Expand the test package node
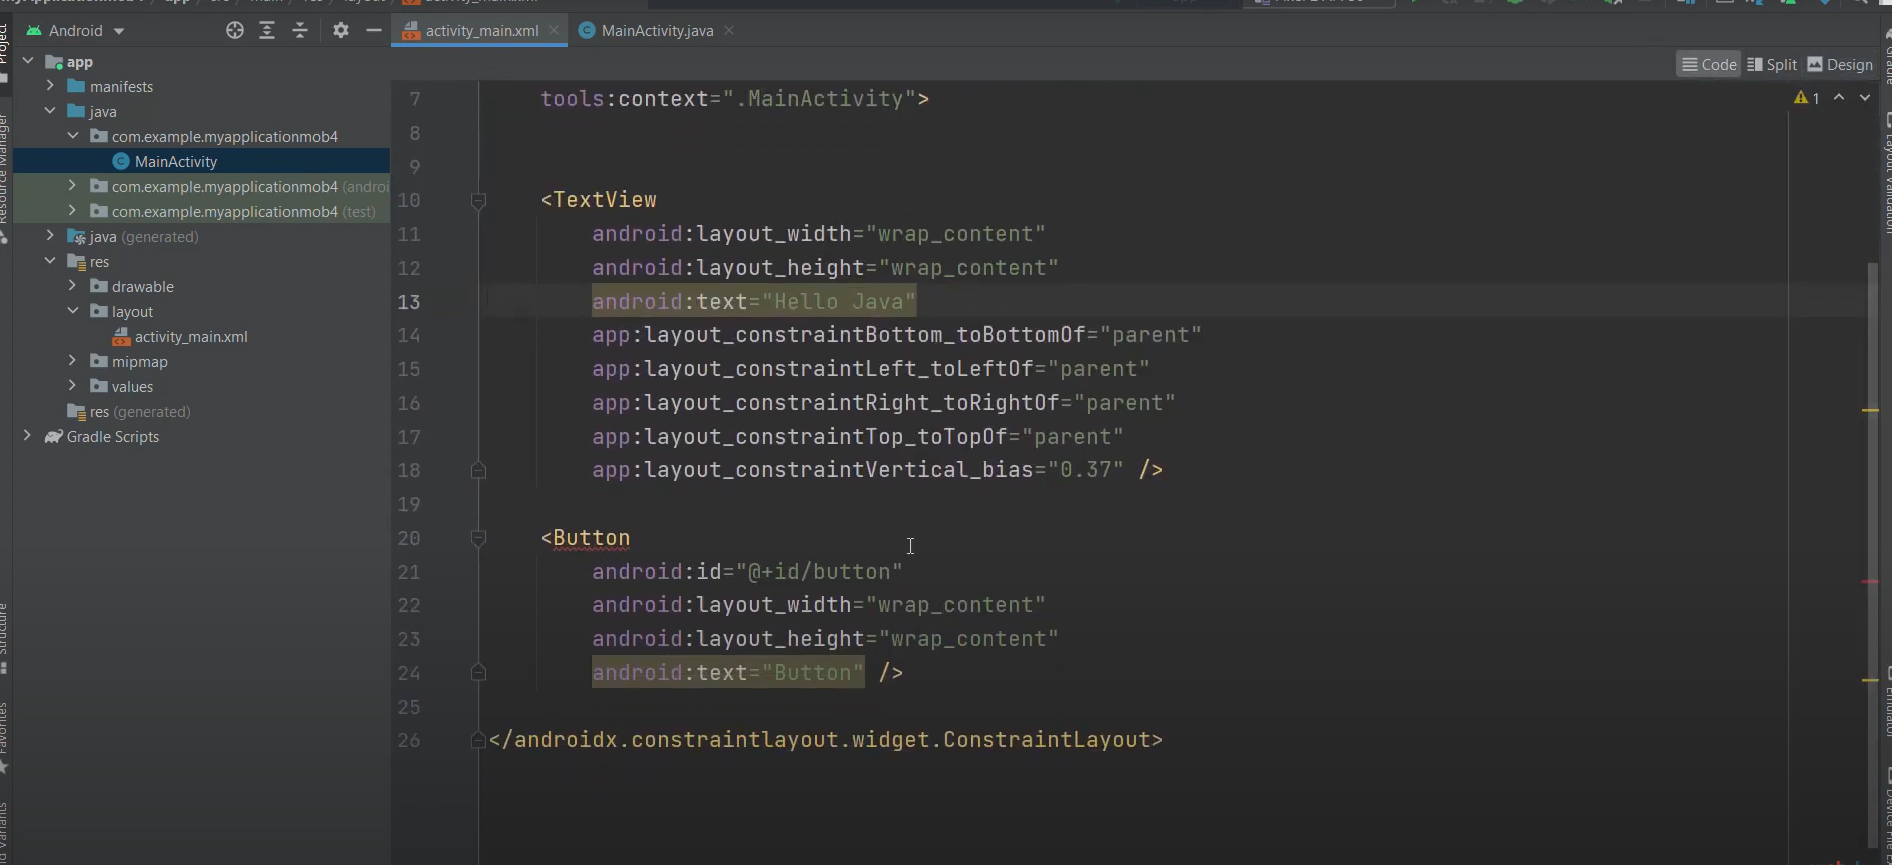 [72, 212]
